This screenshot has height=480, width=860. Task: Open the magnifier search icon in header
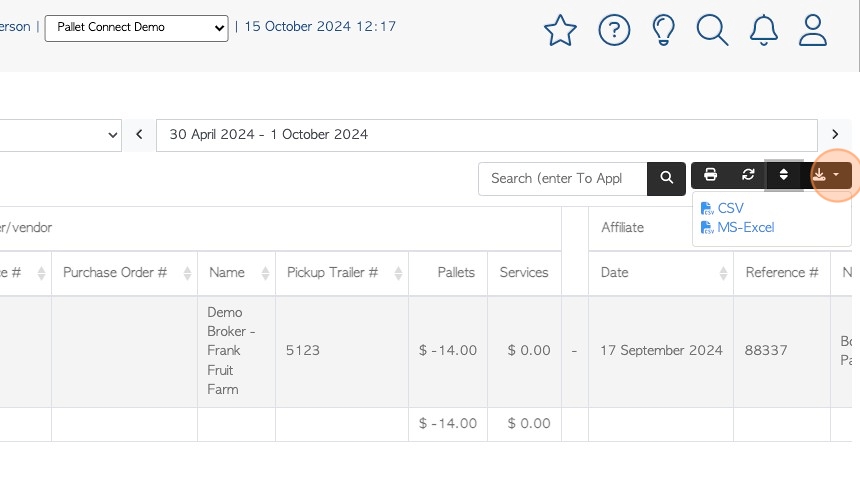(712, 30)
